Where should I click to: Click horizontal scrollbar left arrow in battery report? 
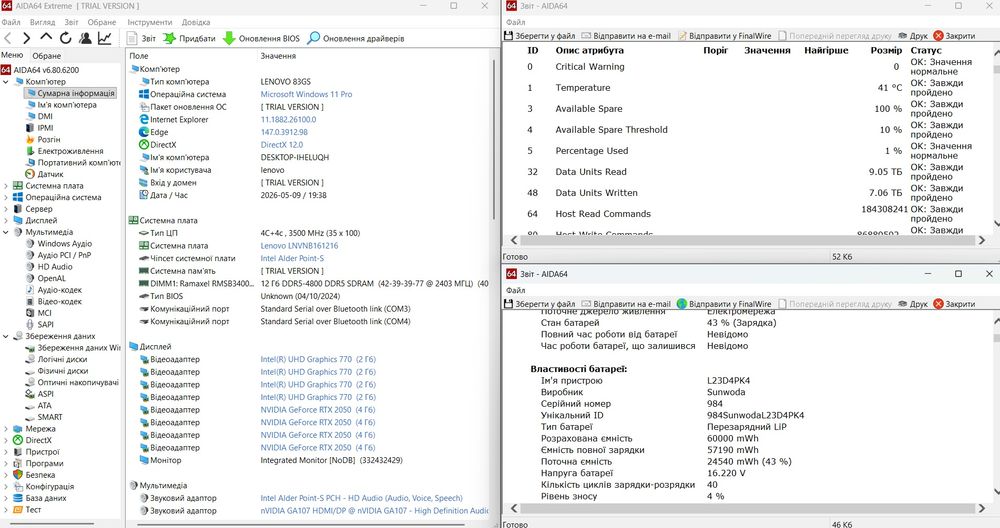514,508
